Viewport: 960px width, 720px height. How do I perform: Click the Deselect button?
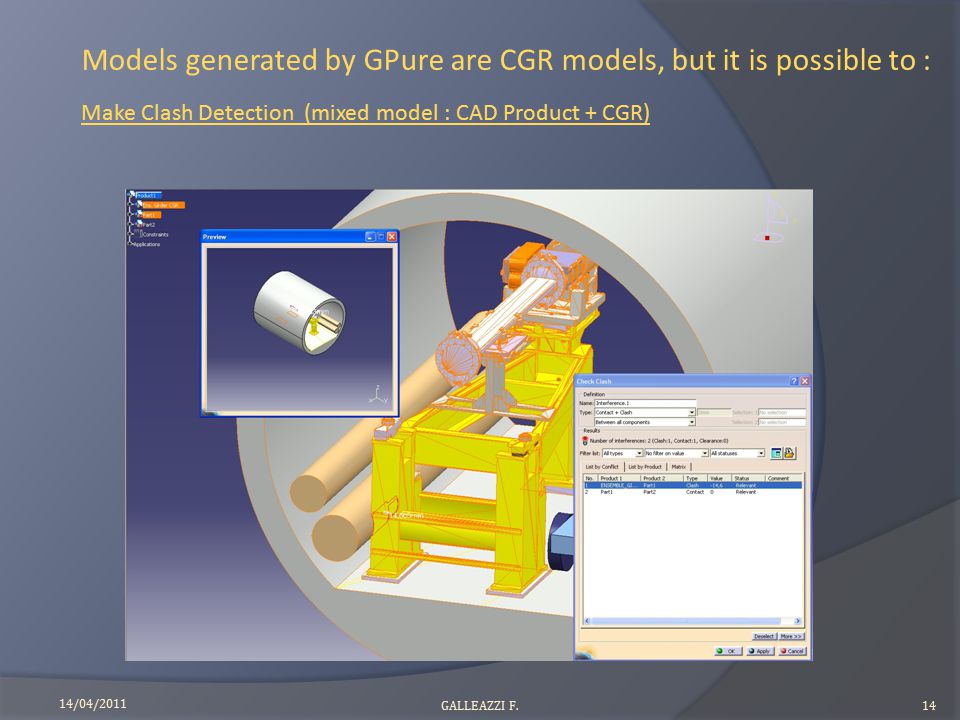coord(763,637)
